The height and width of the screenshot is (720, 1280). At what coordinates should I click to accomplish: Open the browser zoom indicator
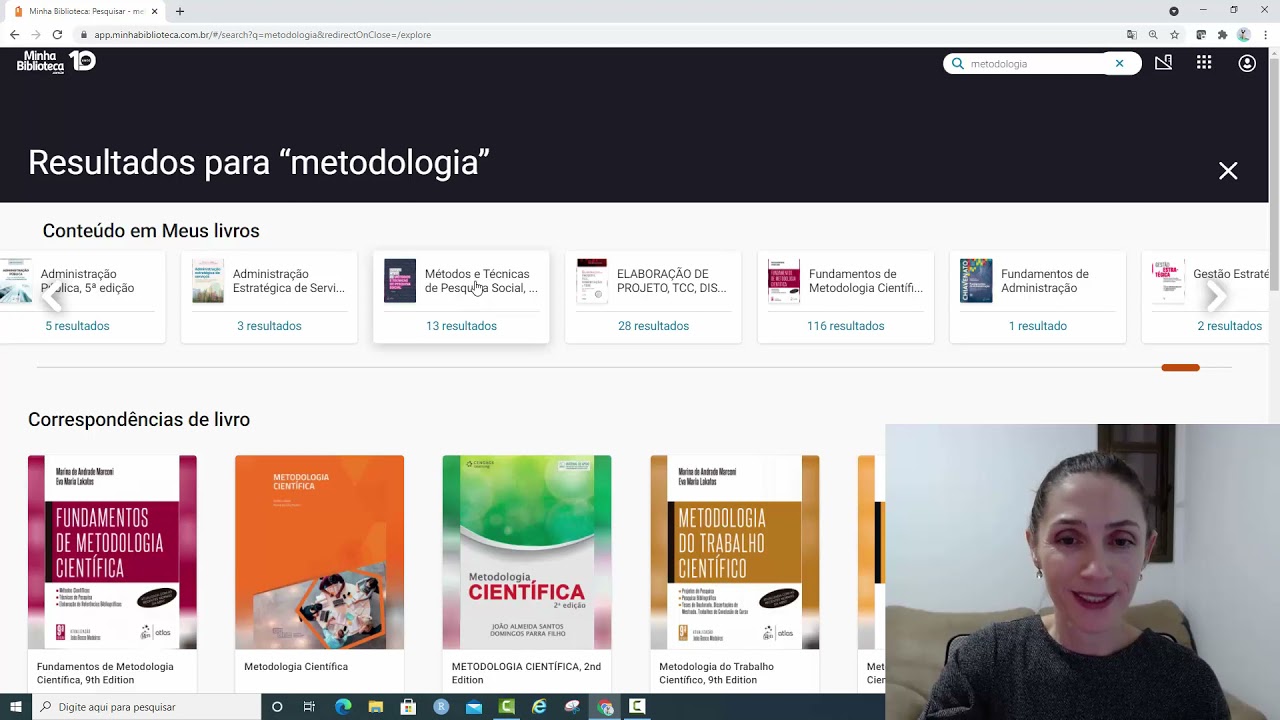click(1153, 34)
